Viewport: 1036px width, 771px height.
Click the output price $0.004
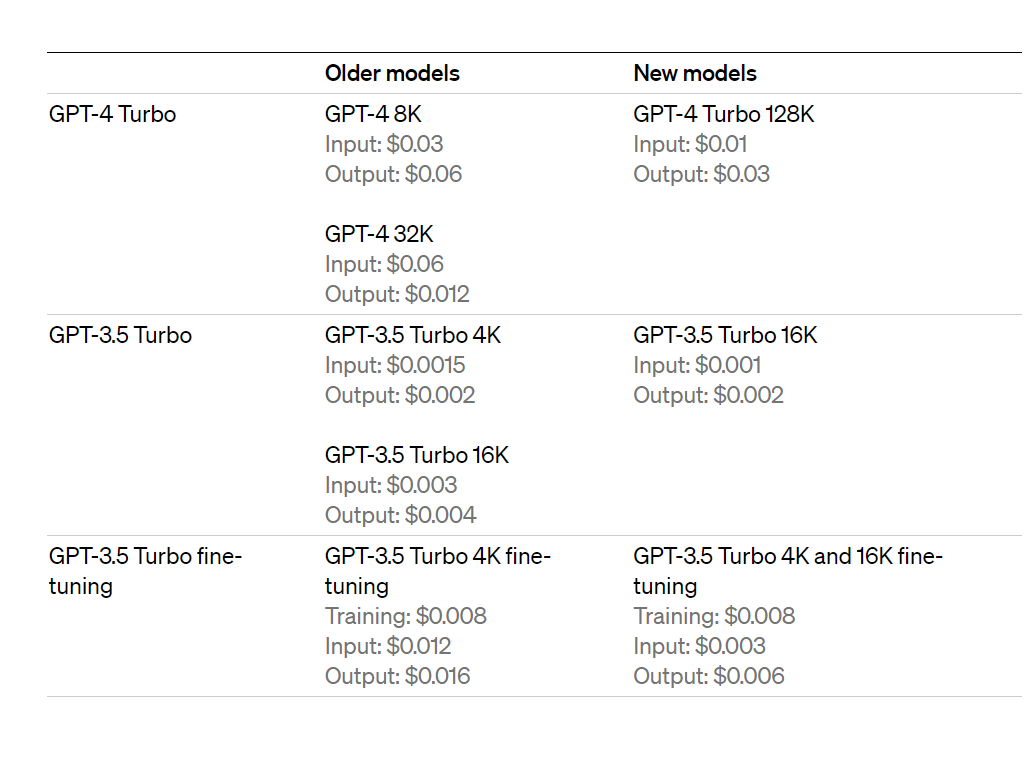point(400,515)
